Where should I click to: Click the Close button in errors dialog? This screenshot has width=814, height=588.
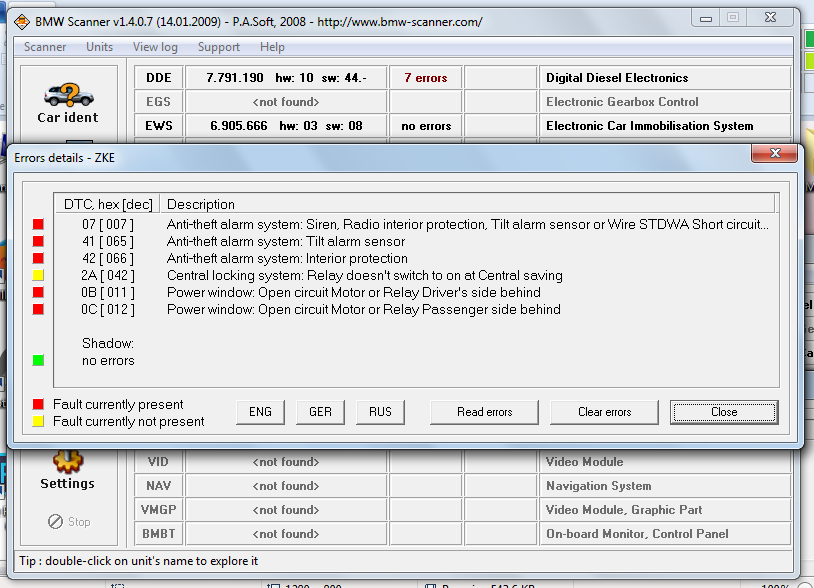(724, 412)
